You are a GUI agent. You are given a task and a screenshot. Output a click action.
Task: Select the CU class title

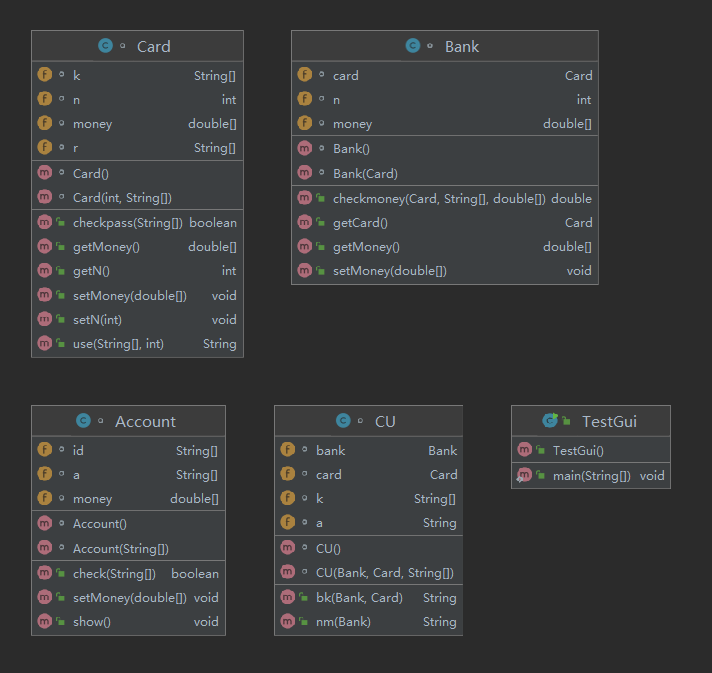(385, 421)
